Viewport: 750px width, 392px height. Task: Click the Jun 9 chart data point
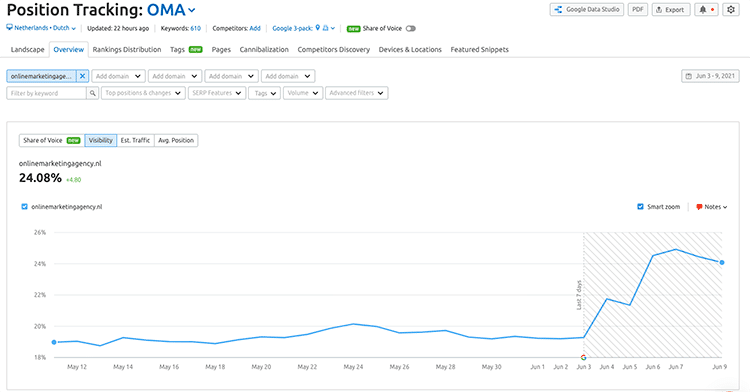point(722,262)
